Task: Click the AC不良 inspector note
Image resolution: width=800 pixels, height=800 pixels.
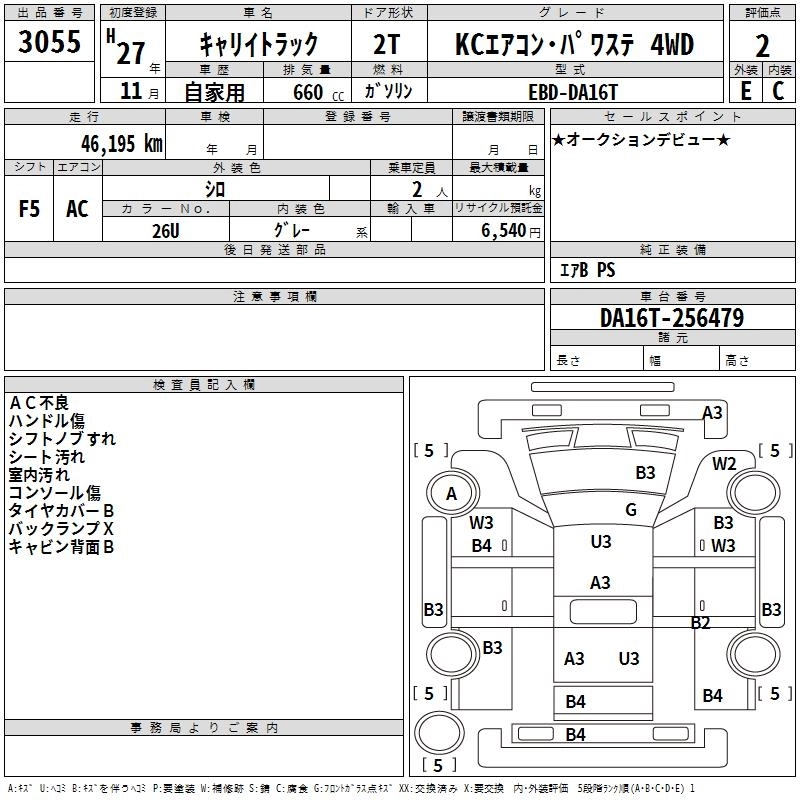Action: coord(39,403)
